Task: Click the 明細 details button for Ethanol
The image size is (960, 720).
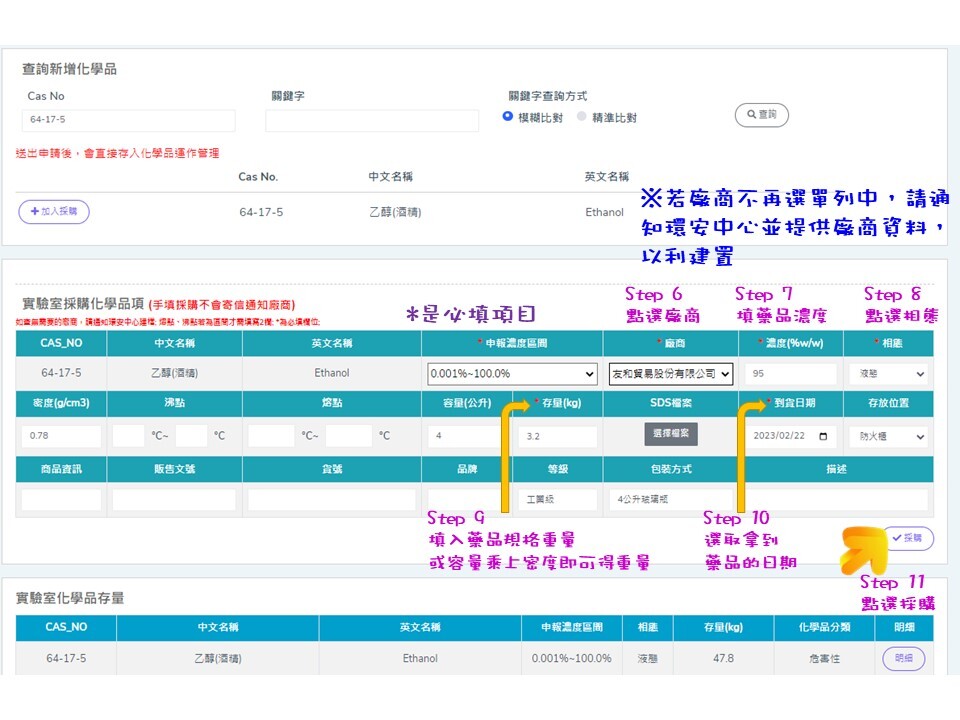Action: pos(903,659)
